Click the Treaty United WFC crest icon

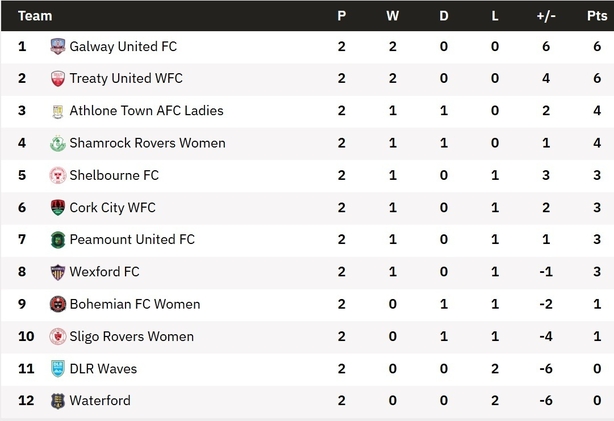(58, 78)
